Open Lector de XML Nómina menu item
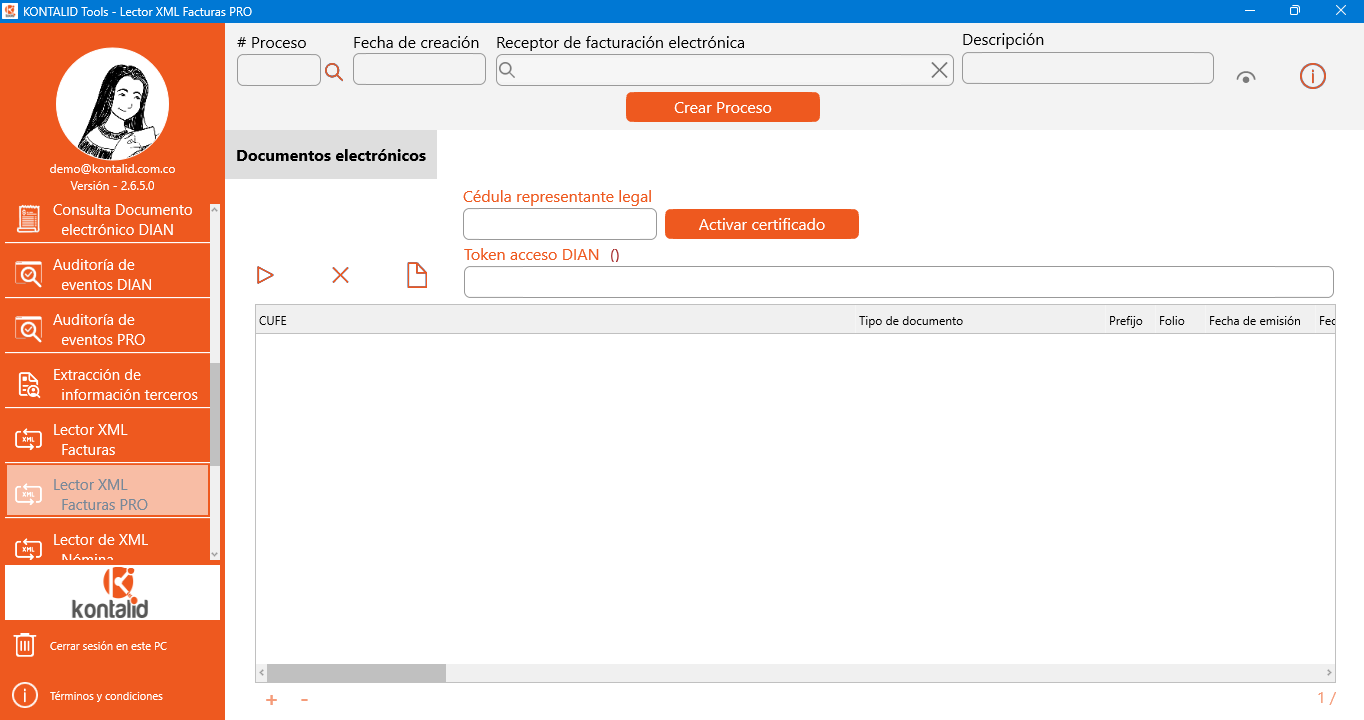Image resolution: width=1364 pixels, height=720 pixels. (x=108, y=542)
